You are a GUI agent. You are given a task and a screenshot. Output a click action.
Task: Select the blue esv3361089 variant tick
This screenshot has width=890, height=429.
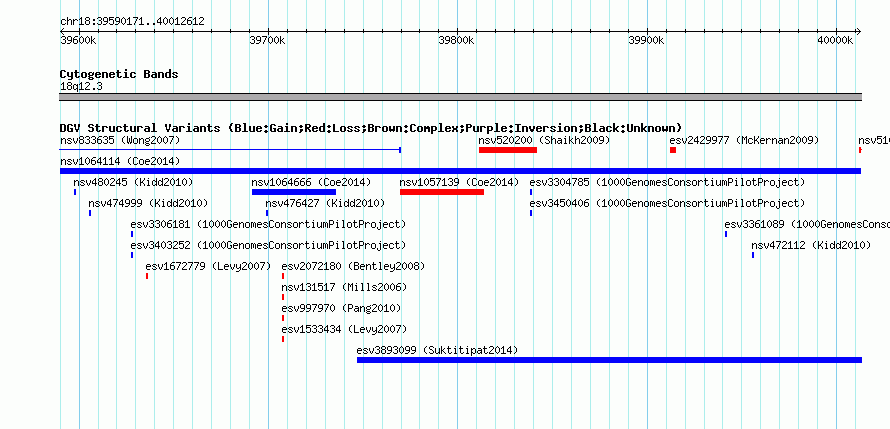726,234
